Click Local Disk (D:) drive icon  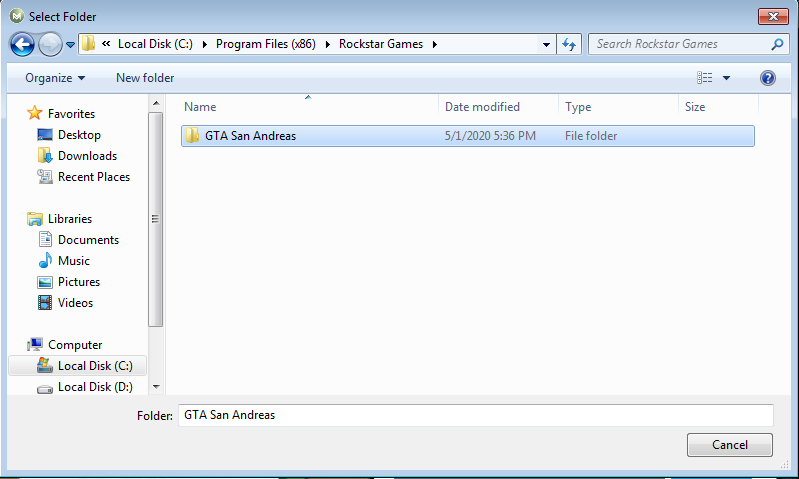coord(45,389)
